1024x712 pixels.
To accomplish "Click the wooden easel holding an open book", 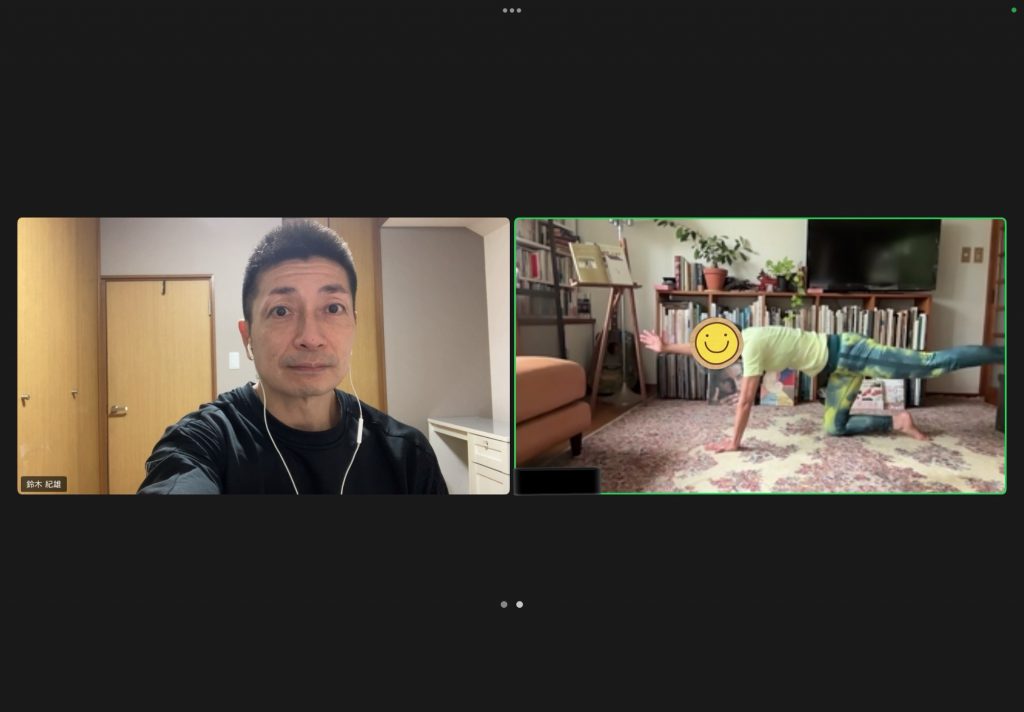I will point(612,310).
